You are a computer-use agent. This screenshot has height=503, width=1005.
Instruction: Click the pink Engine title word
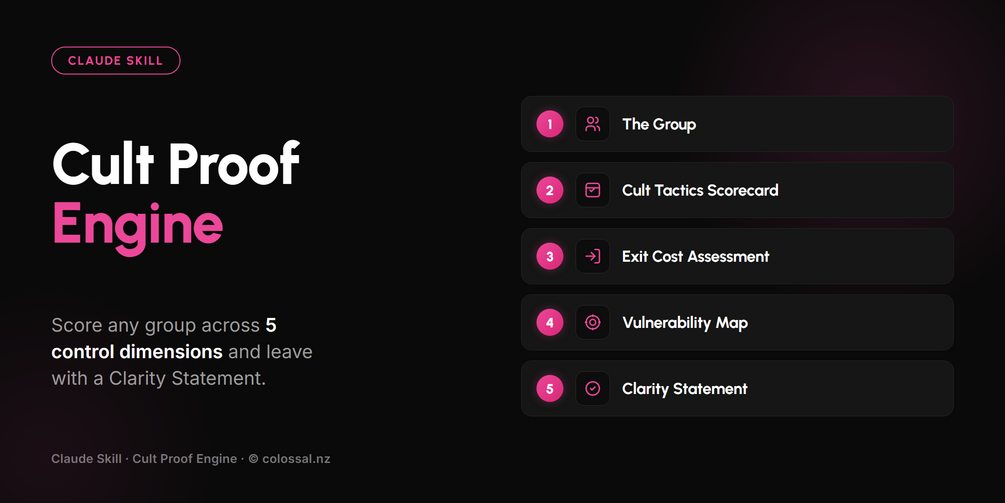(x=137, y=225)
